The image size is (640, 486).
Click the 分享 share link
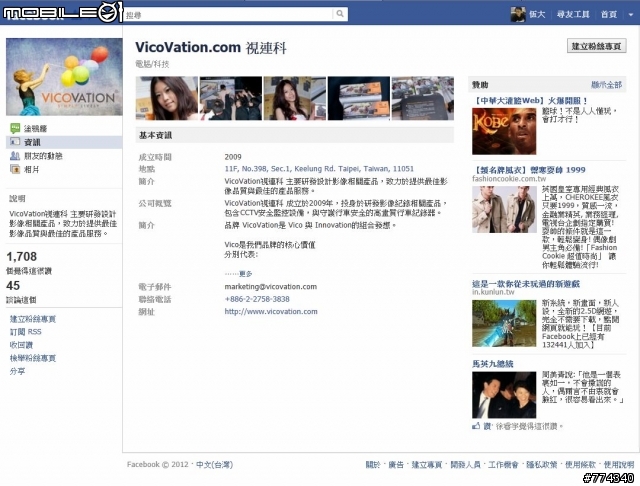[18, 371]
